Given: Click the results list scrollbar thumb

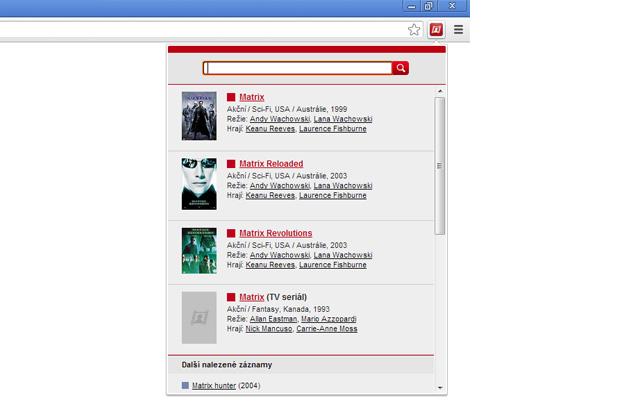Looking at the screenshot, I should pos(440,165).
